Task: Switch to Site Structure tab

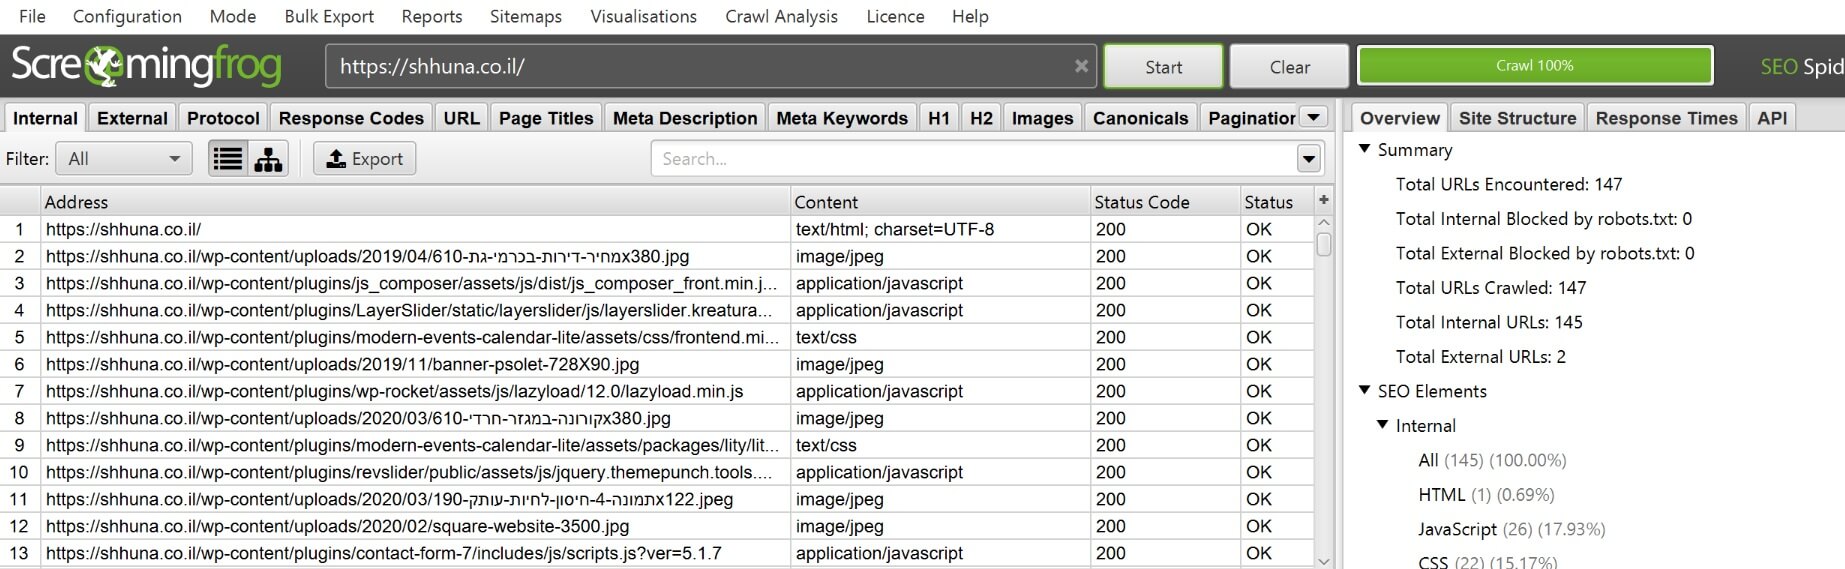Action: [x=1517, y=118]
